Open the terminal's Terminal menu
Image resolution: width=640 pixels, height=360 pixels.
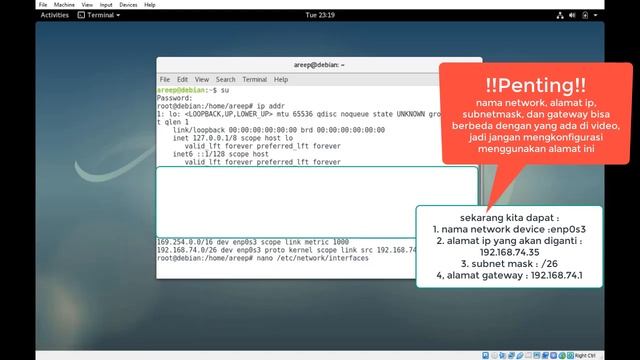(x=254, y=80)
